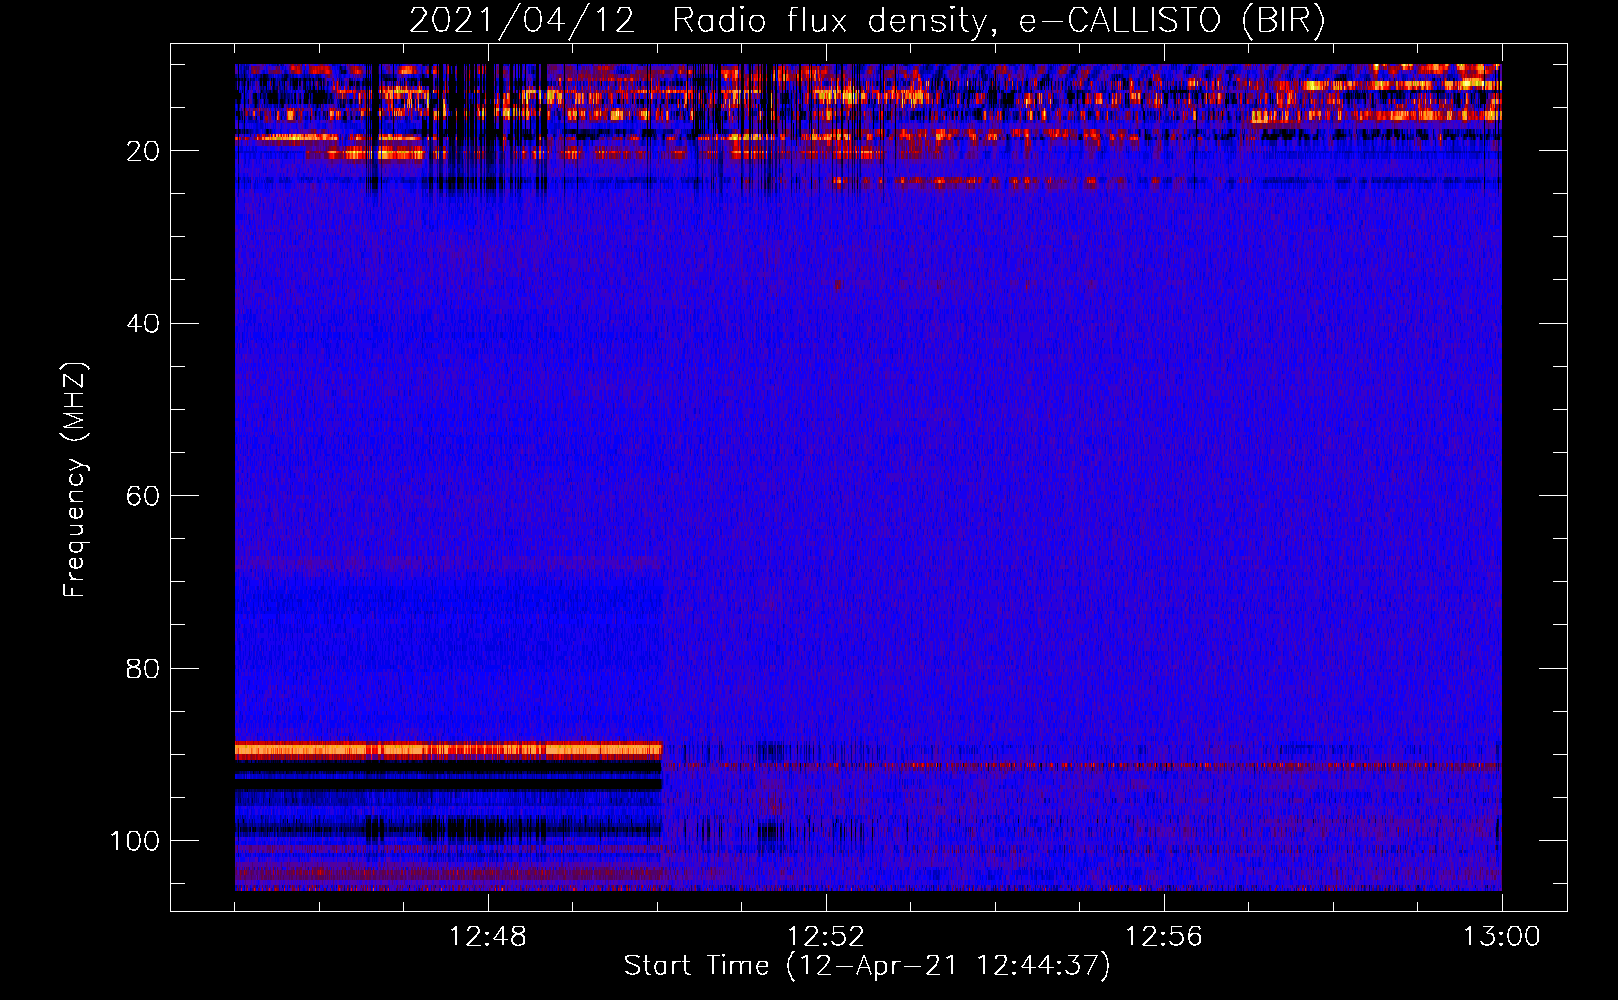
Task: Select the 12:48 time tick label
Action: point(488,937)
